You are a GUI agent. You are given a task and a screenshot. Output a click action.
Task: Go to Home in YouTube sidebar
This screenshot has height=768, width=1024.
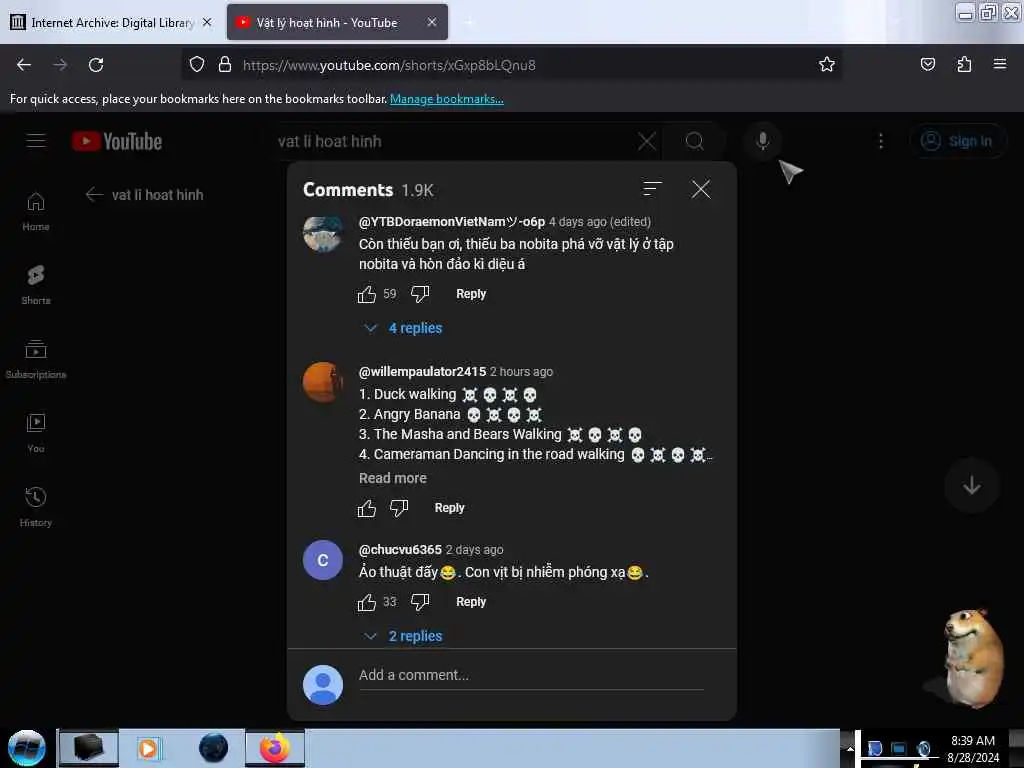[x=35, y=211]
